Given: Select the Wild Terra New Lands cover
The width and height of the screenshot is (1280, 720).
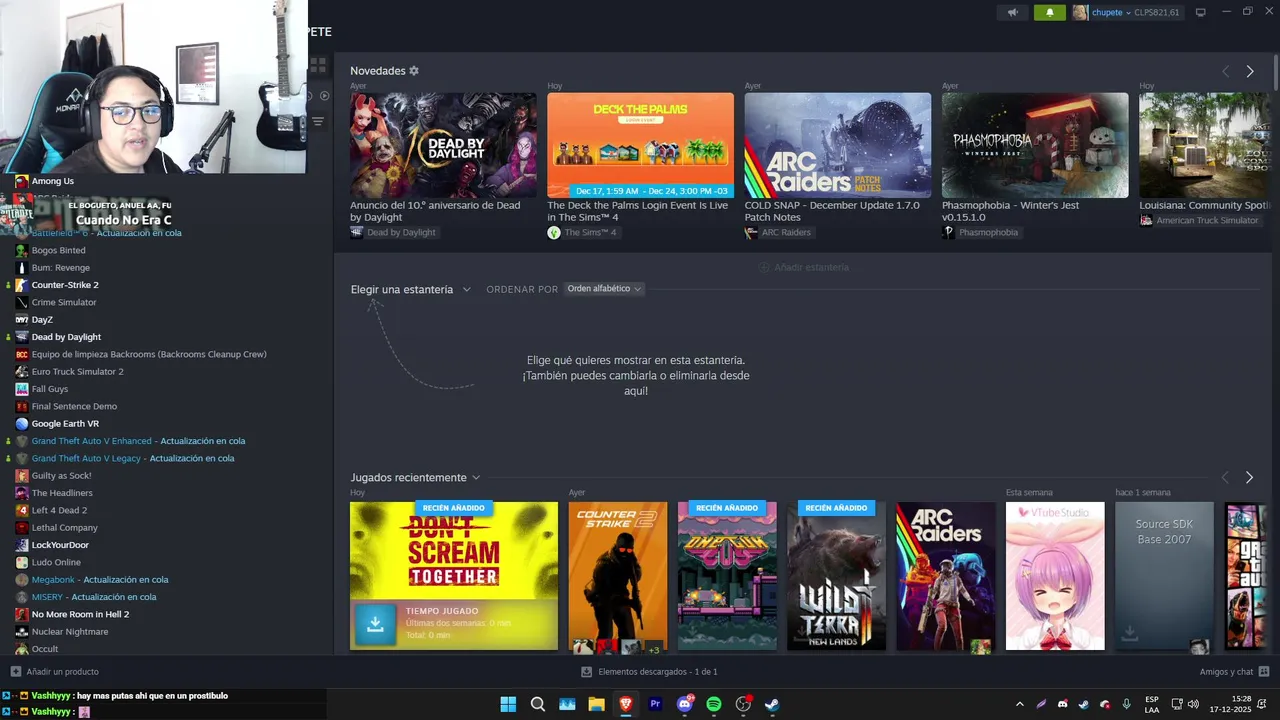Looking at the screenshot, I should [836, 576].
